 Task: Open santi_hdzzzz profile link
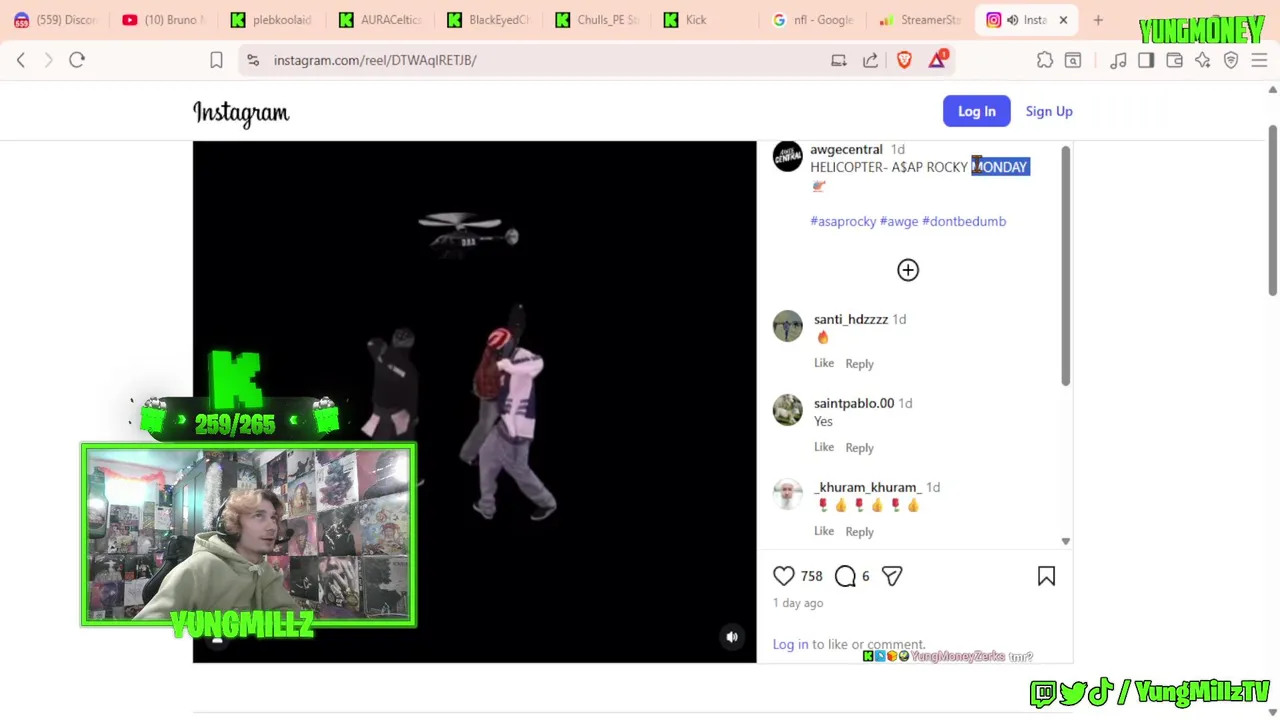(851, 319)
